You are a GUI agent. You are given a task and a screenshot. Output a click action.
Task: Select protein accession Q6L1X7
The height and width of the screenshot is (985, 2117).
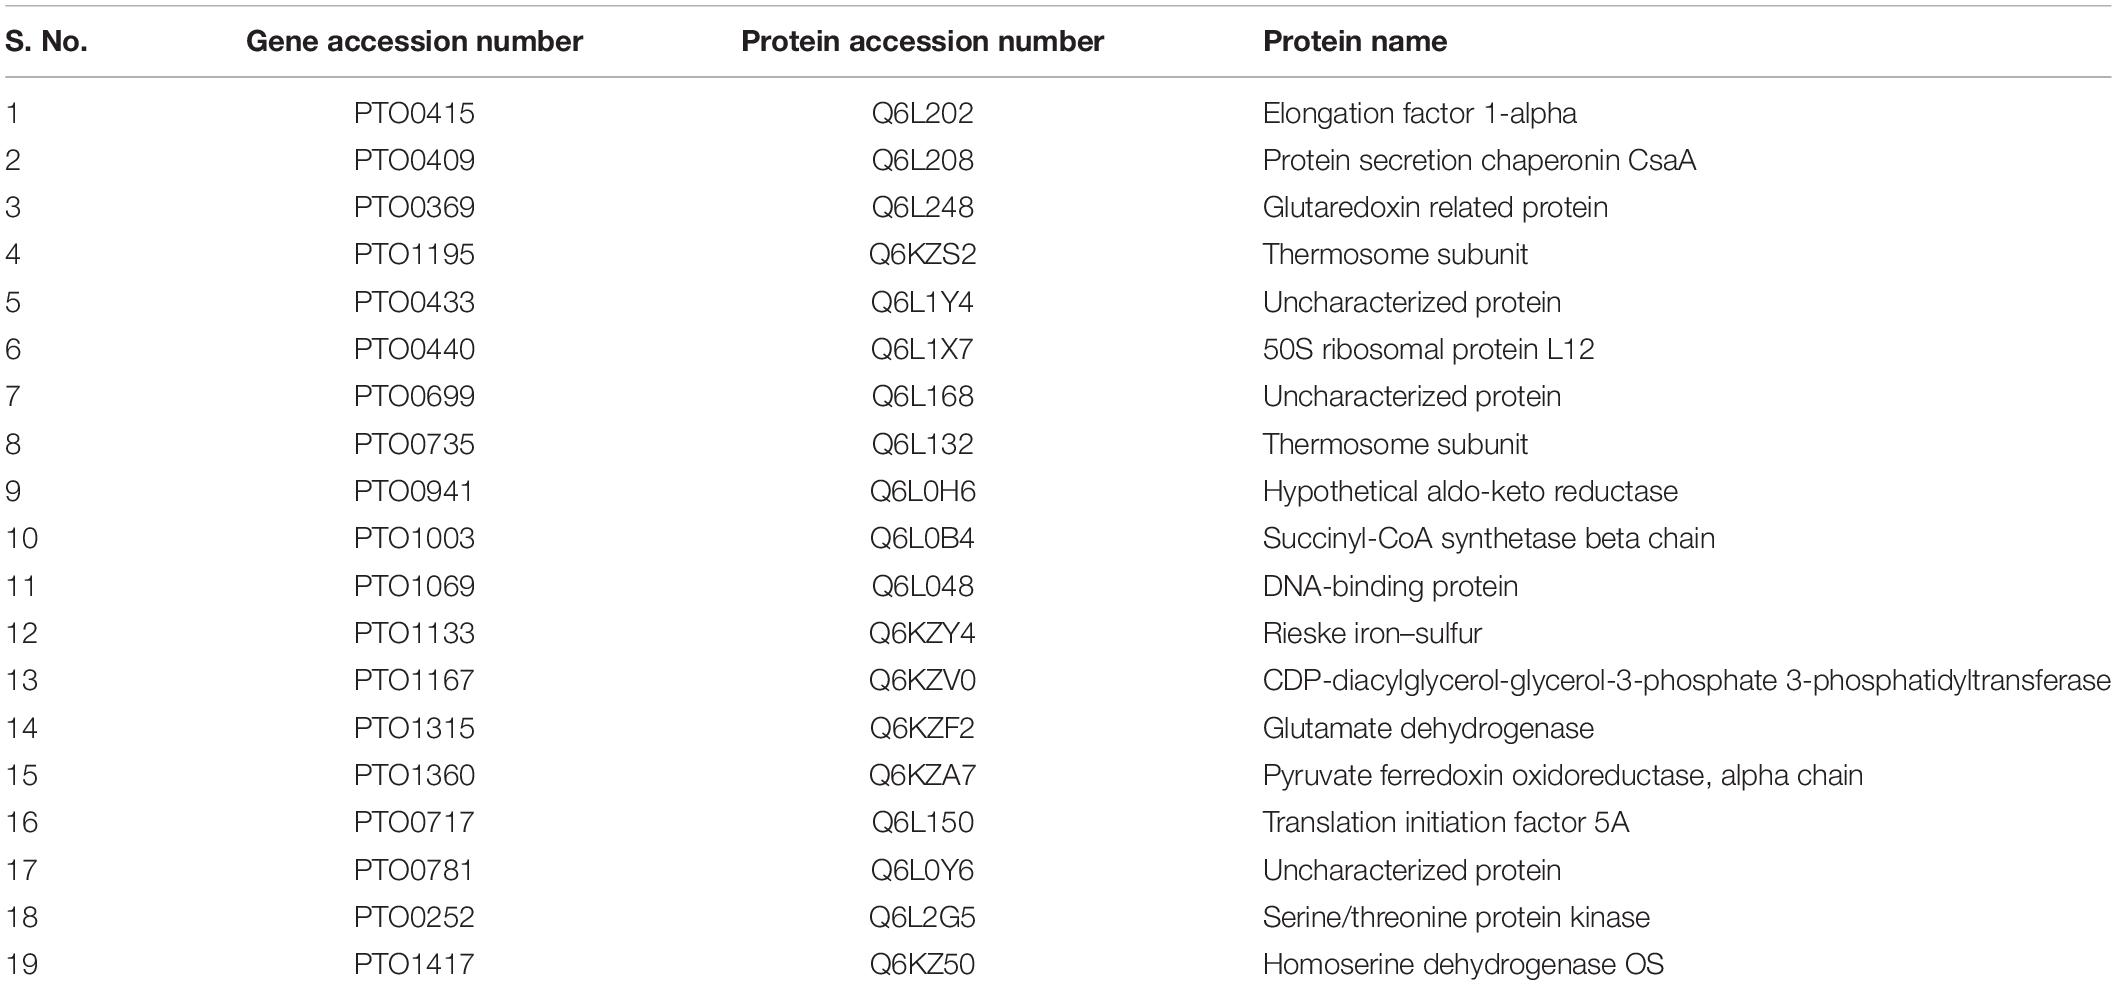pyautogui.click(x=922, y=349)
